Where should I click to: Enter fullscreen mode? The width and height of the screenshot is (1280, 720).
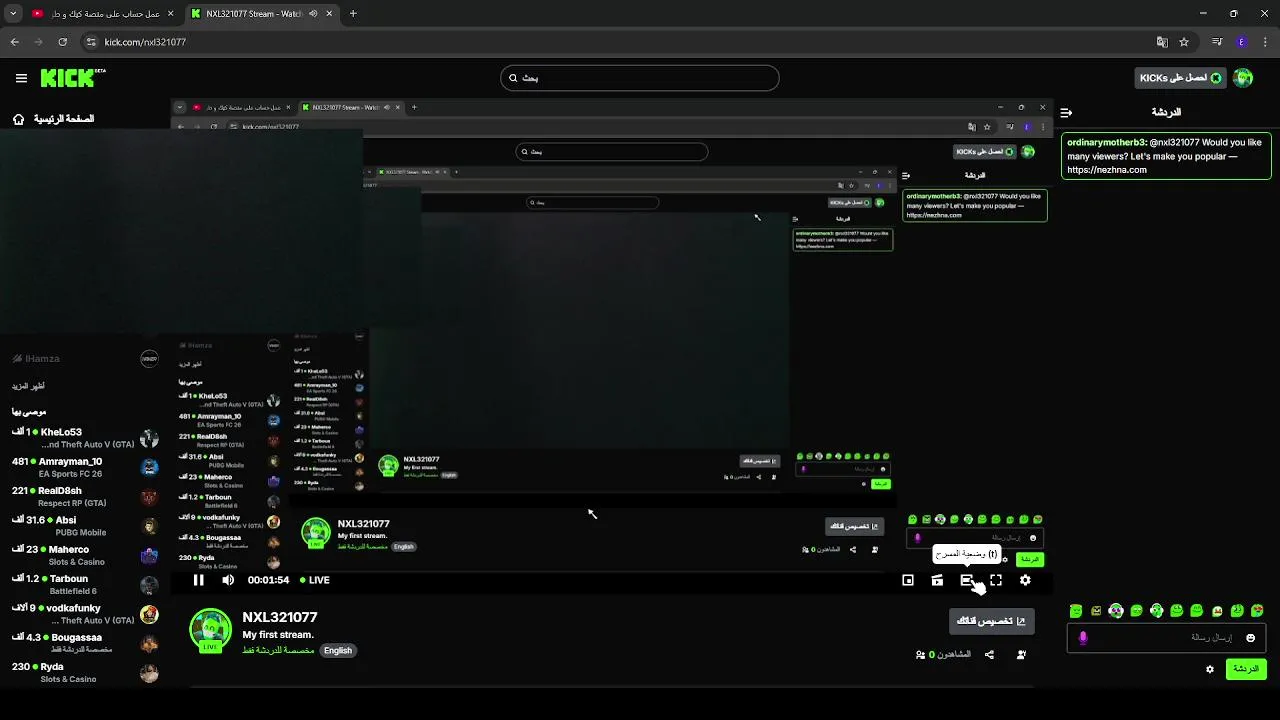pyautogui.click(x=996, y=580)
